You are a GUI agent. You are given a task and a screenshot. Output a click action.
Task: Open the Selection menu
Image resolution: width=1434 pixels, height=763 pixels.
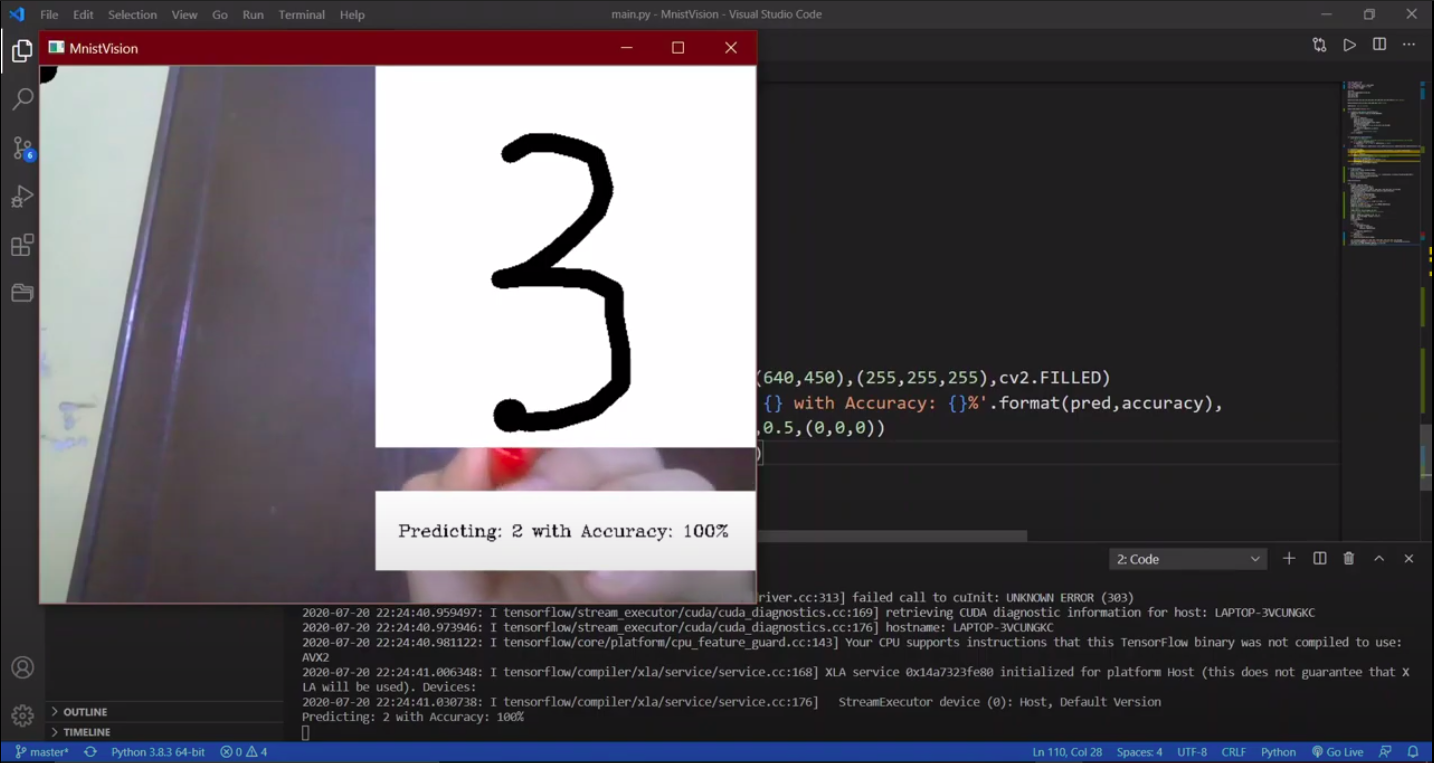pyautogui.click(x=132, y=15)
